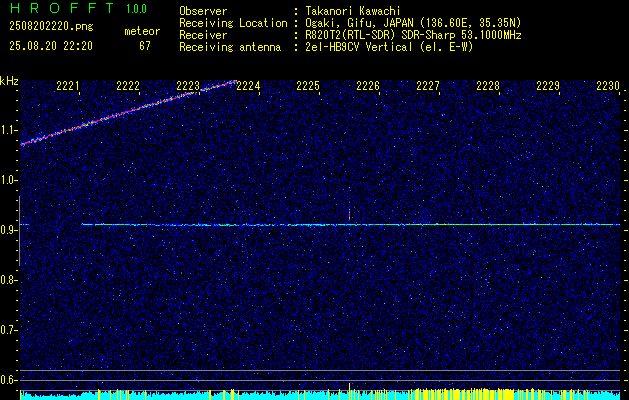This screenshot has width=629, height=400.
Task: Click the 0.9 kHz frequency label
Action: [7, 230]
